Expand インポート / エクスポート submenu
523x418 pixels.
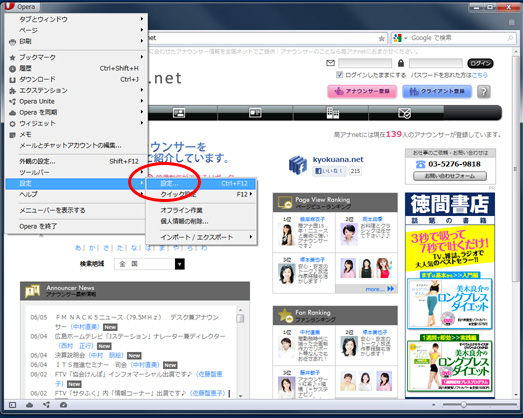[x=201, y=237]
